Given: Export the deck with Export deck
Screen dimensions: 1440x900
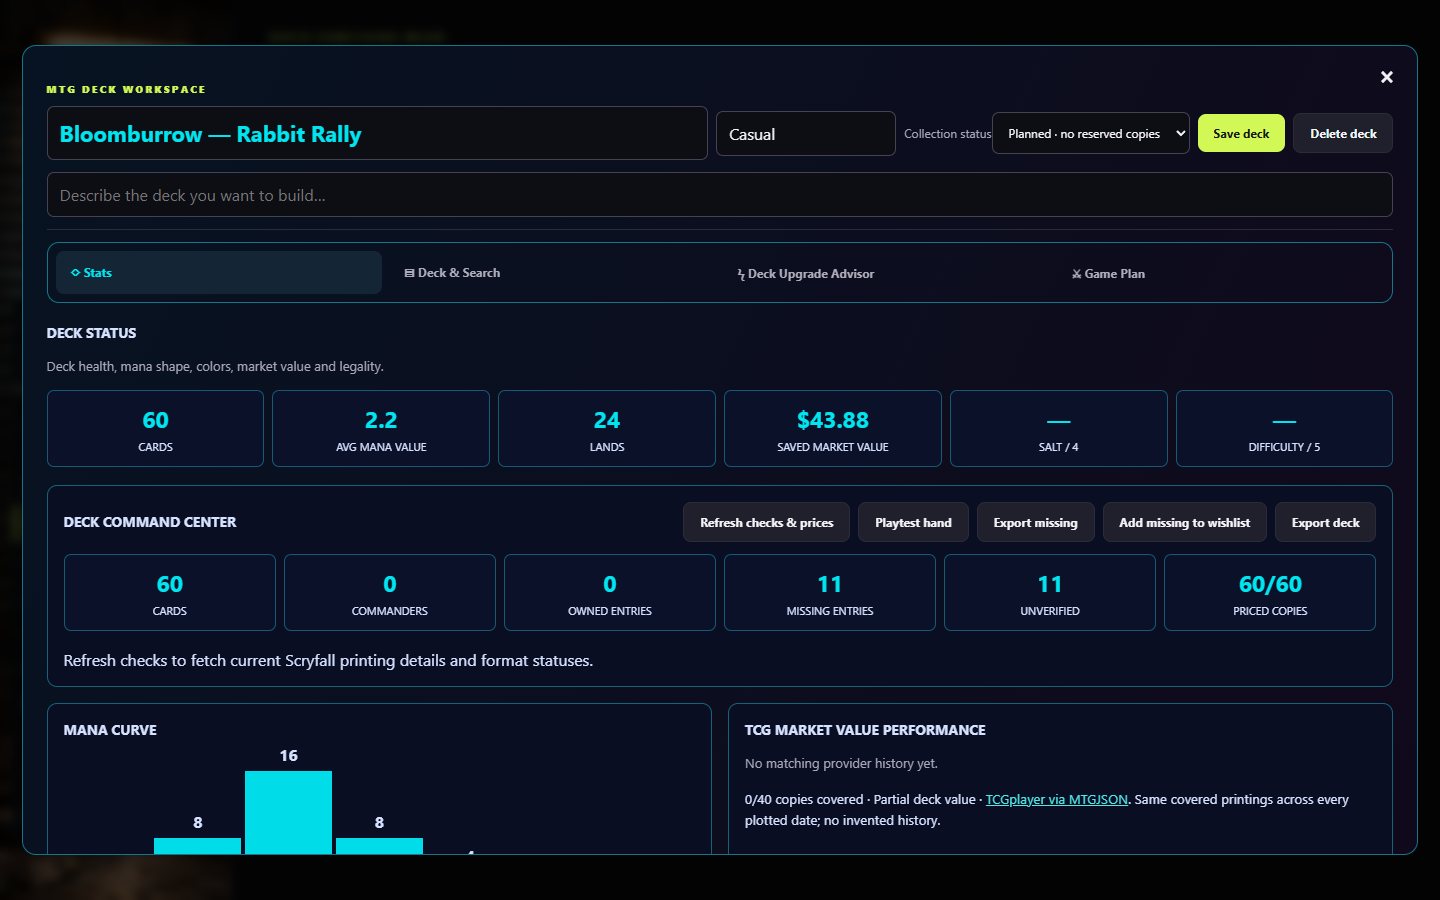Looking at the screenshot, I should [x=1325, y=523].
